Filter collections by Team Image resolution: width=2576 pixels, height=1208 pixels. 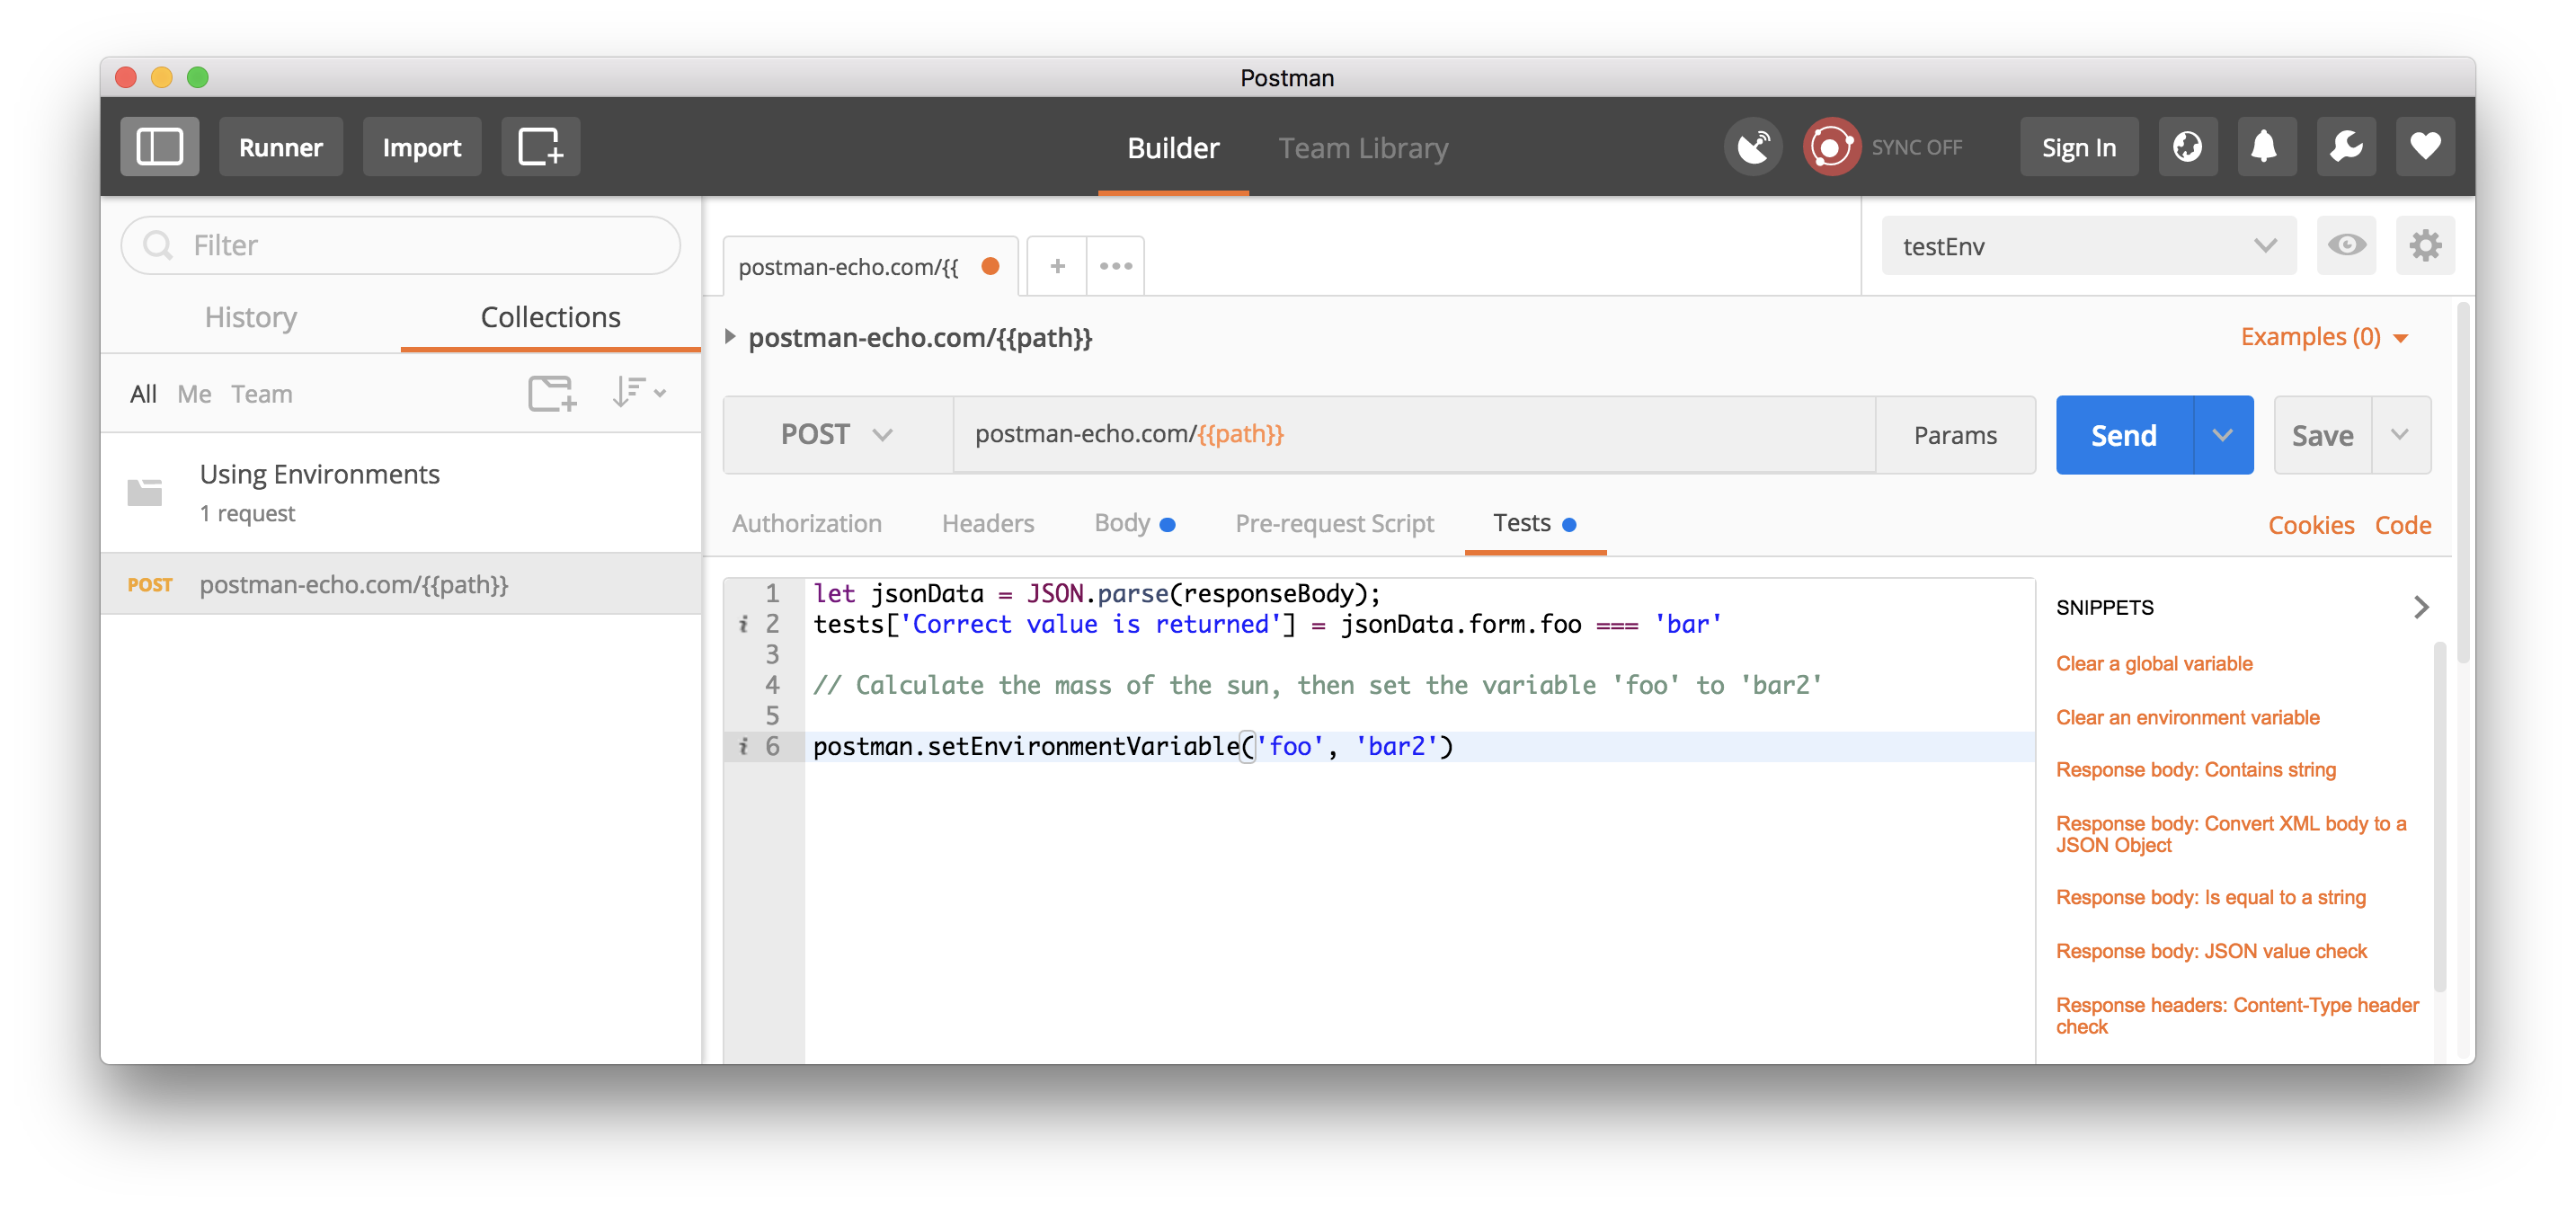click(x=262, y=394)
